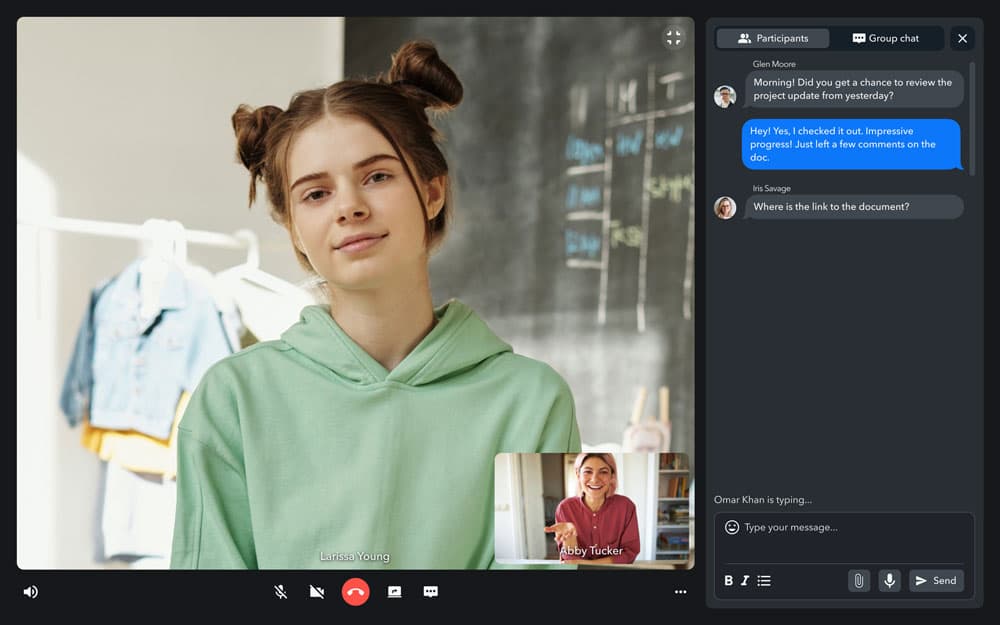Send your typed message
Screen dimensions: 1000x625
pos(936,580)
